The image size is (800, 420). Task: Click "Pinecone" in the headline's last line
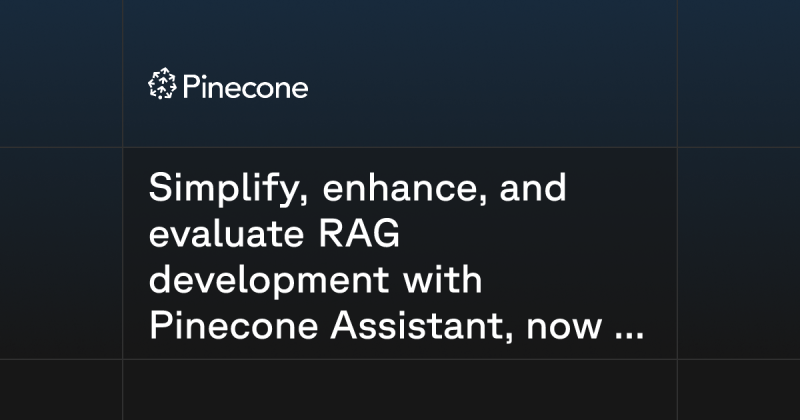(234, 325)
